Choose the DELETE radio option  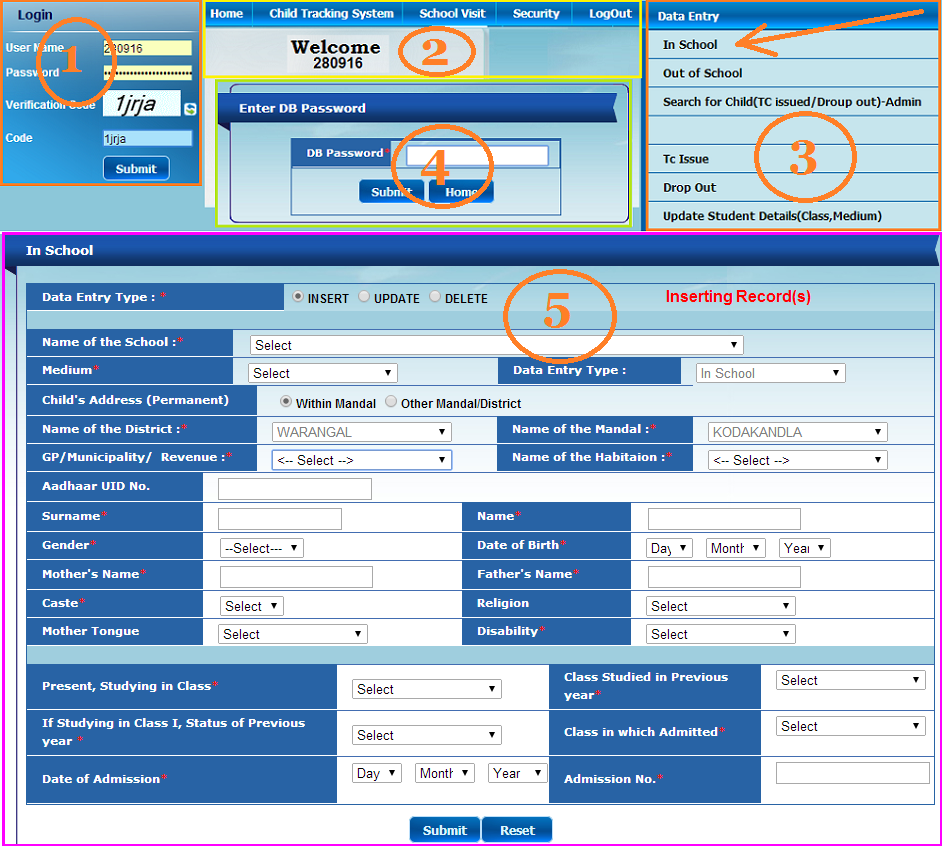[435, 296]
